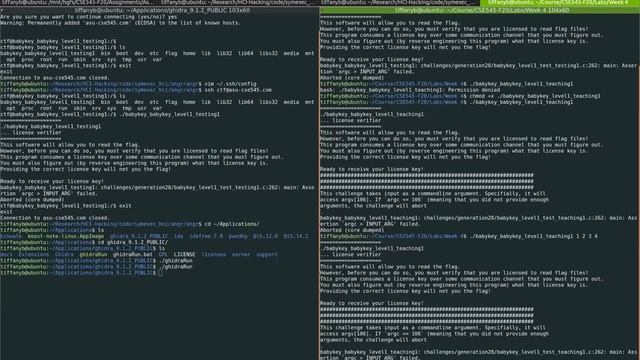The height and width of the screenshot is (360, 640).
Task: Click the 'Warning: Permanently added' line
Action: pyautogui.click(x=120, y=23)
